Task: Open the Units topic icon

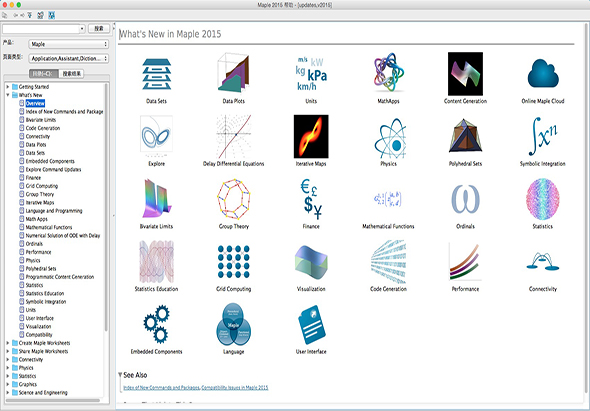Action: click(311, 74)
